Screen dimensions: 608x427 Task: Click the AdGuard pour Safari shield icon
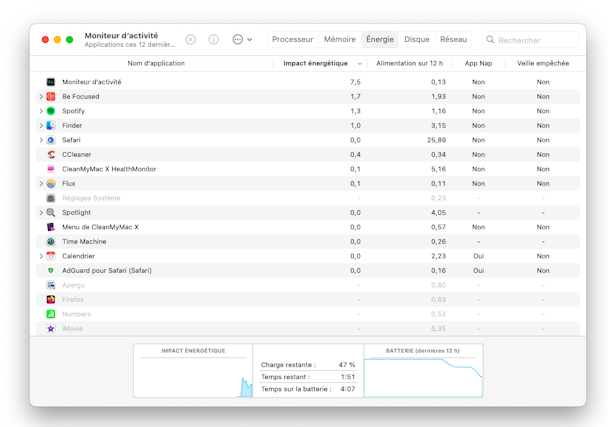[51, 271]
